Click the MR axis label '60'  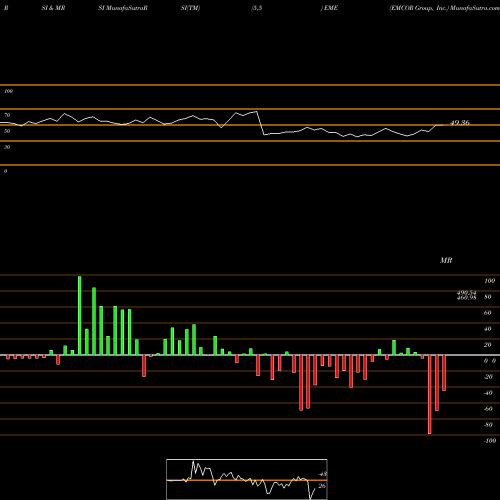488,313
